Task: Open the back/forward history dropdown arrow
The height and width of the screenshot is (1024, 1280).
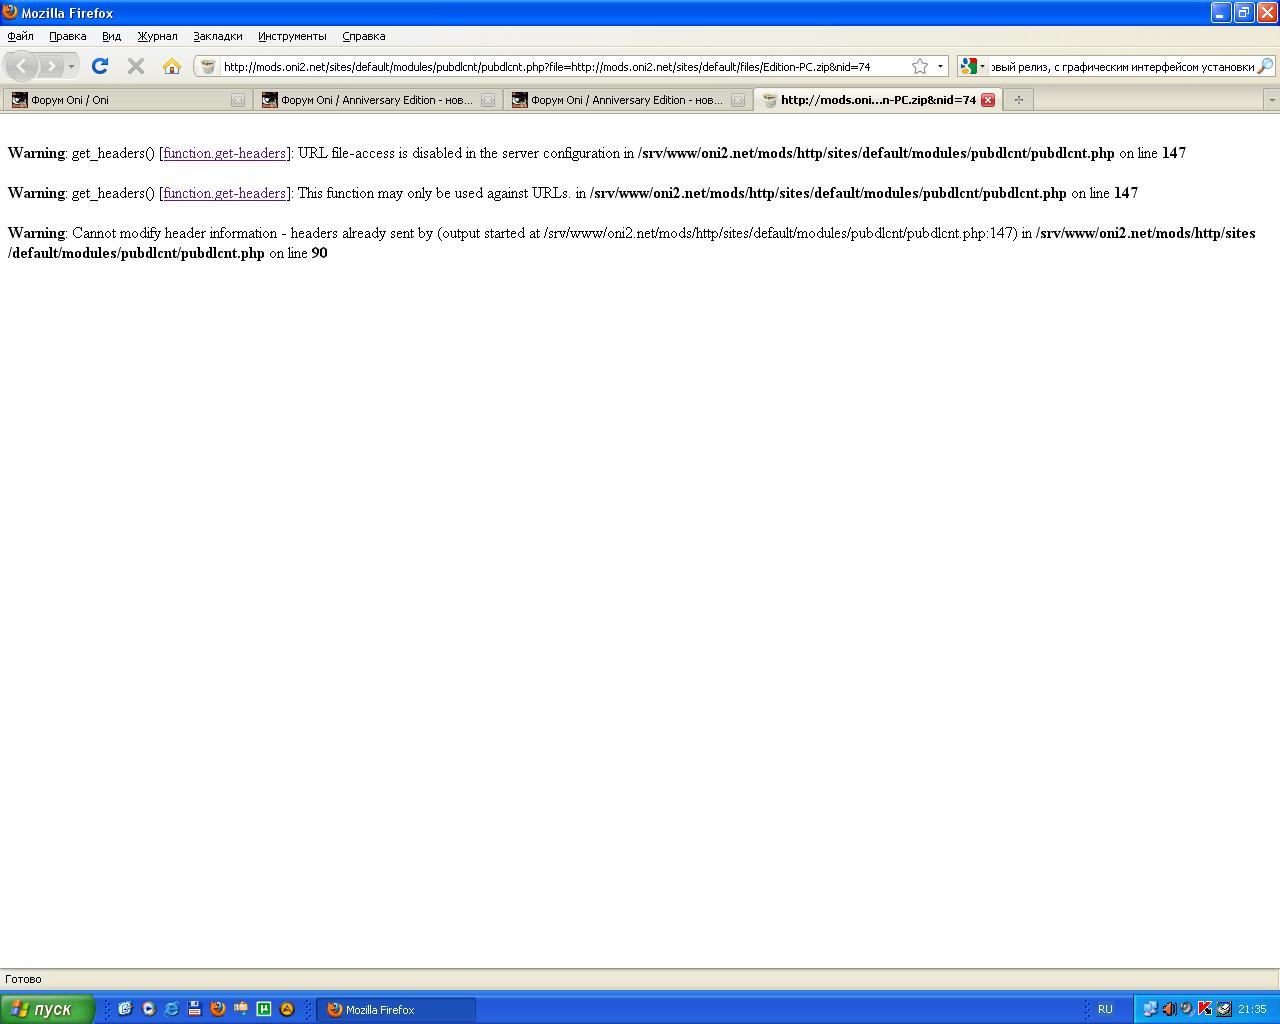Action: coord(71,67)
